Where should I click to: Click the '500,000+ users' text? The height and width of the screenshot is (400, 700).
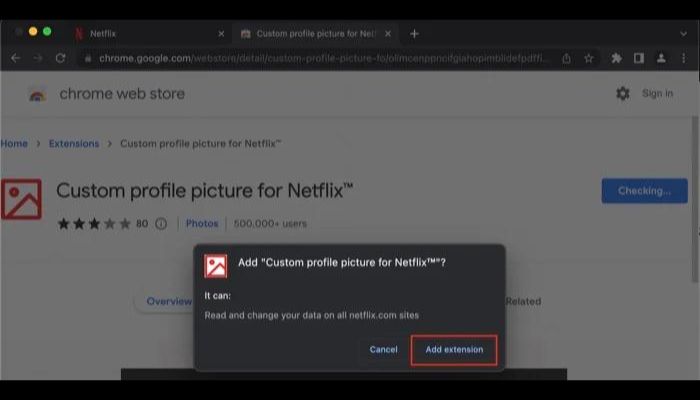point(270,224)
